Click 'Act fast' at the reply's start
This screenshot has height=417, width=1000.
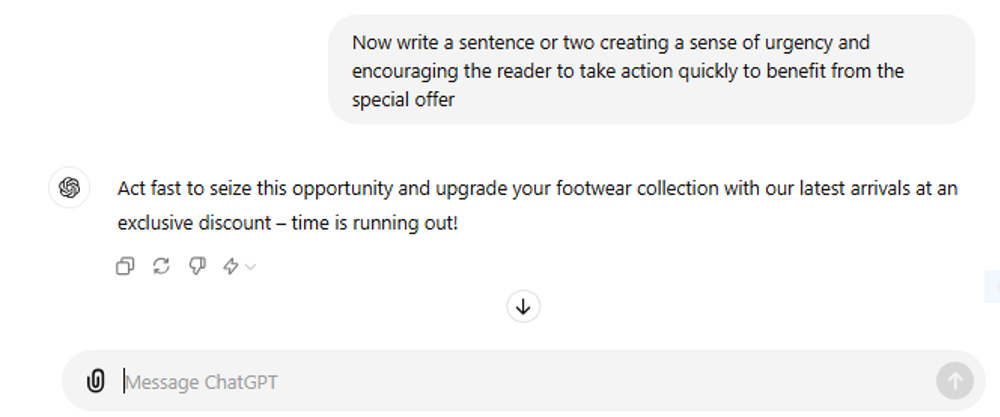(150, 189)
